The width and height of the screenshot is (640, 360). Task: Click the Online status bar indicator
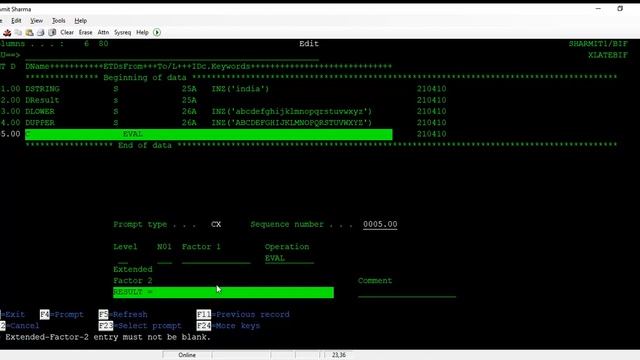coord(187,355)
